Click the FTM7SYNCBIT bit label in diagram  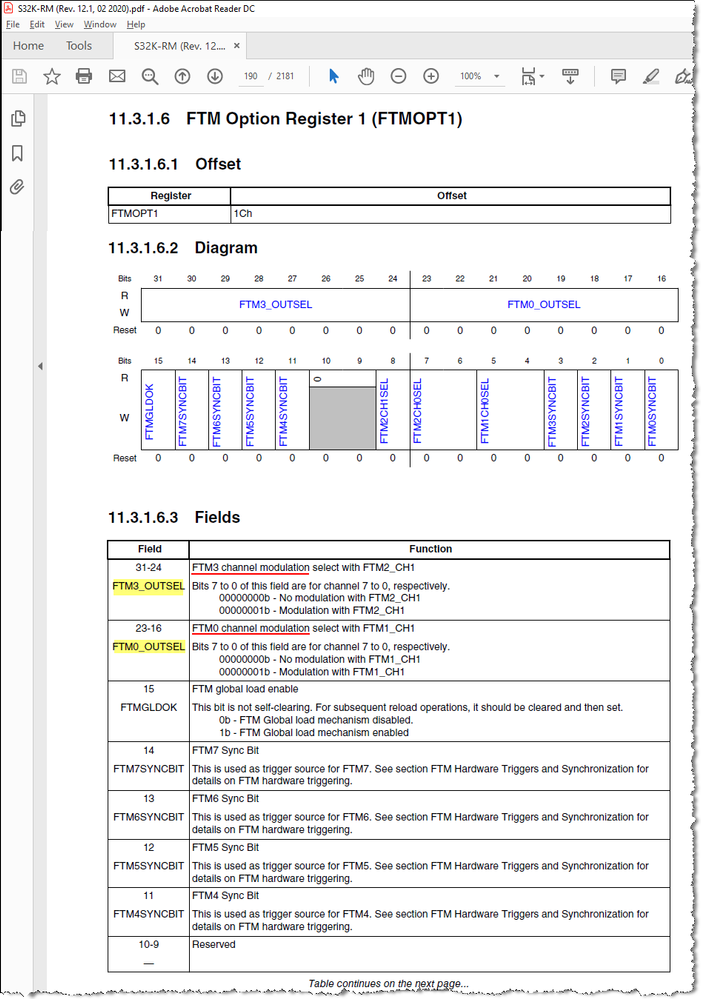click(183, 412)
